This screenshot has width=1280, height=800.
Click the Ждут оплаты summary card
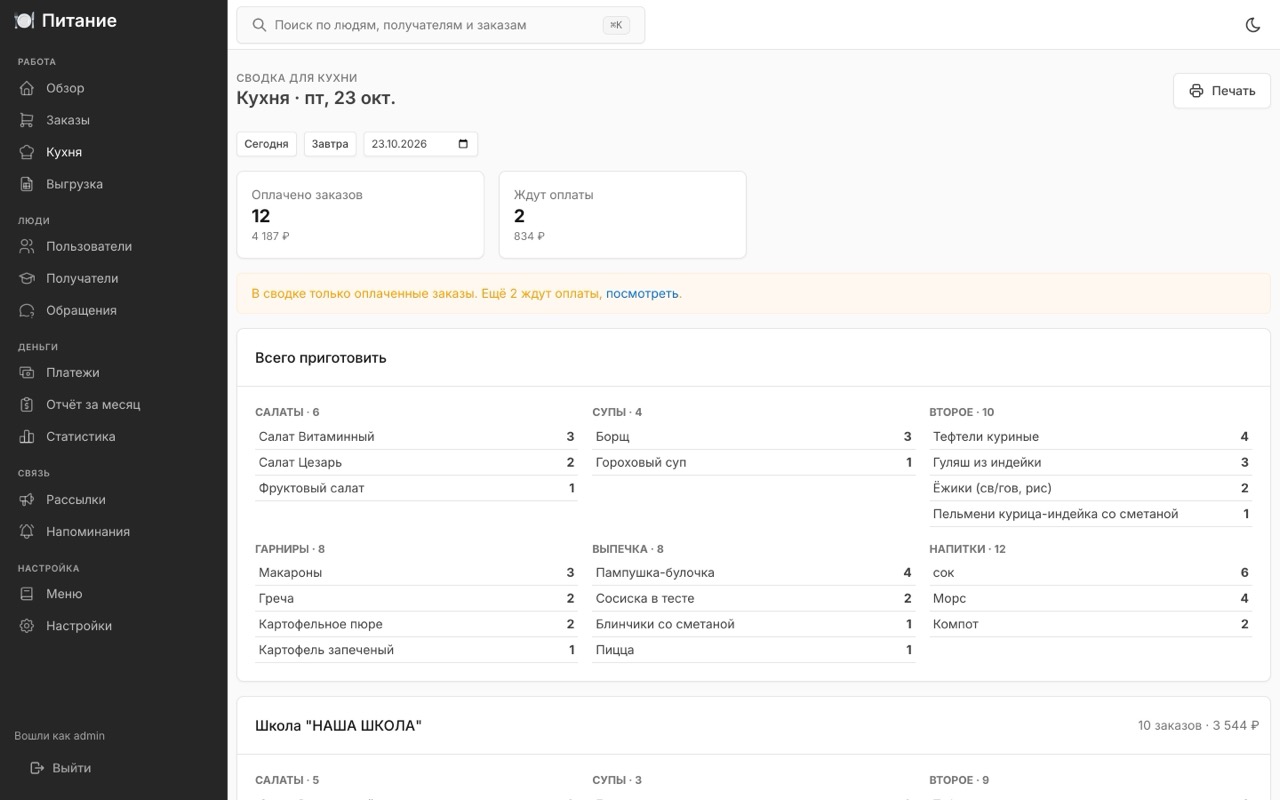[x=622, y=215]
